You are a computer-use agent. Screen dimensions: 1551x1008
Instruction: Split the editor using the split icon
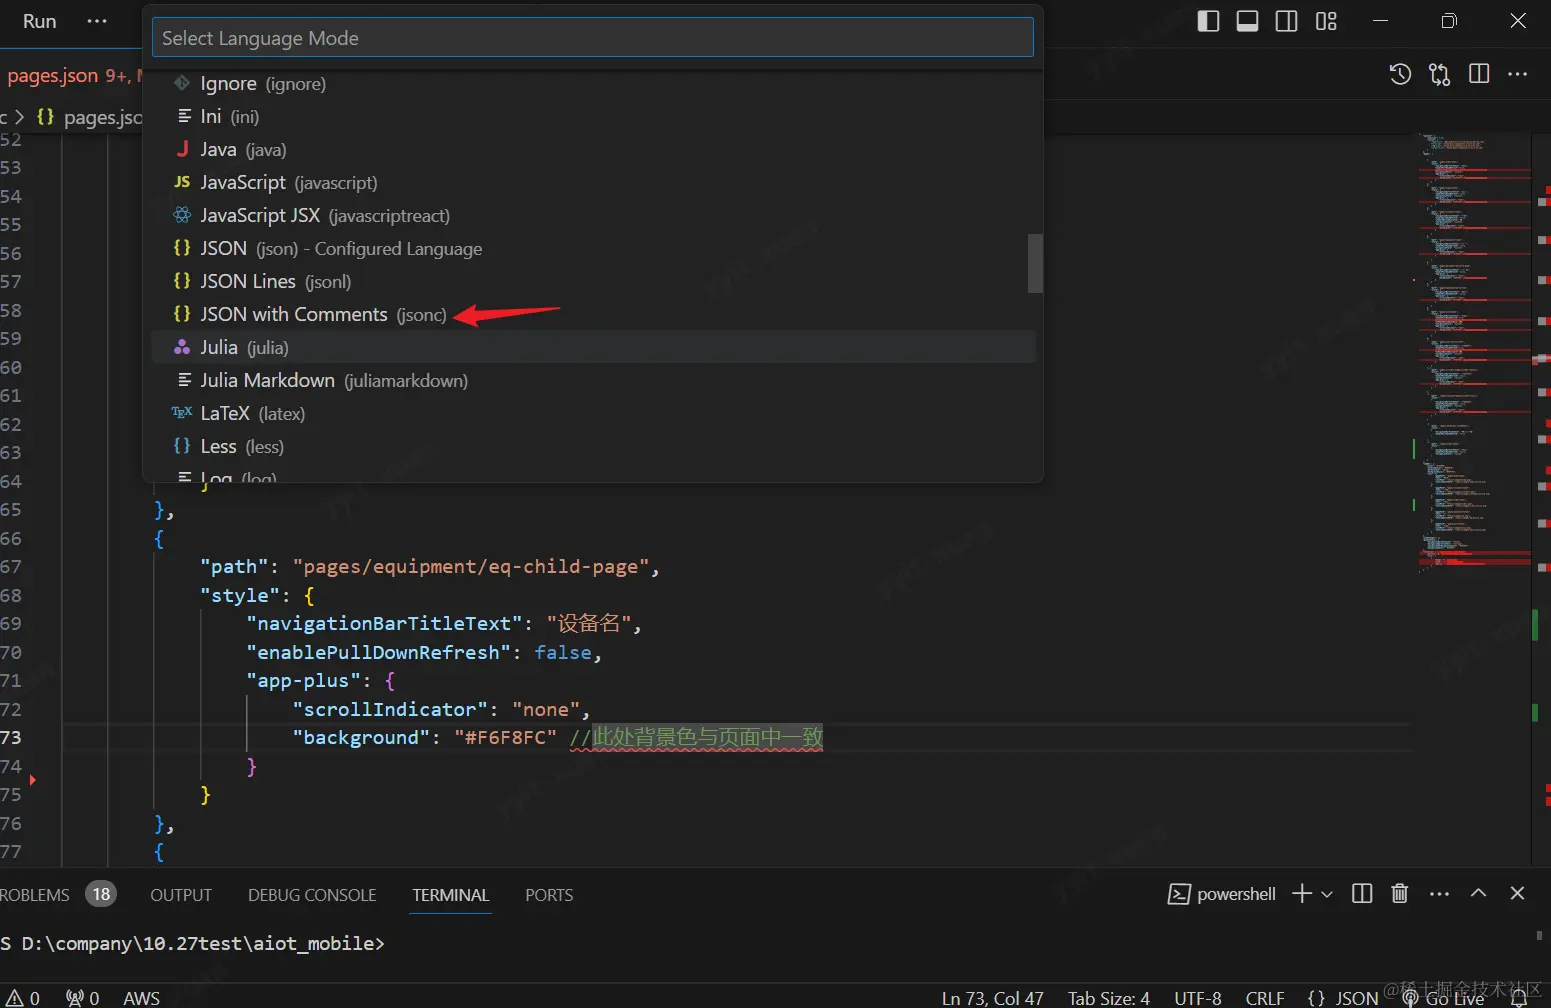tap(1479, 74)
